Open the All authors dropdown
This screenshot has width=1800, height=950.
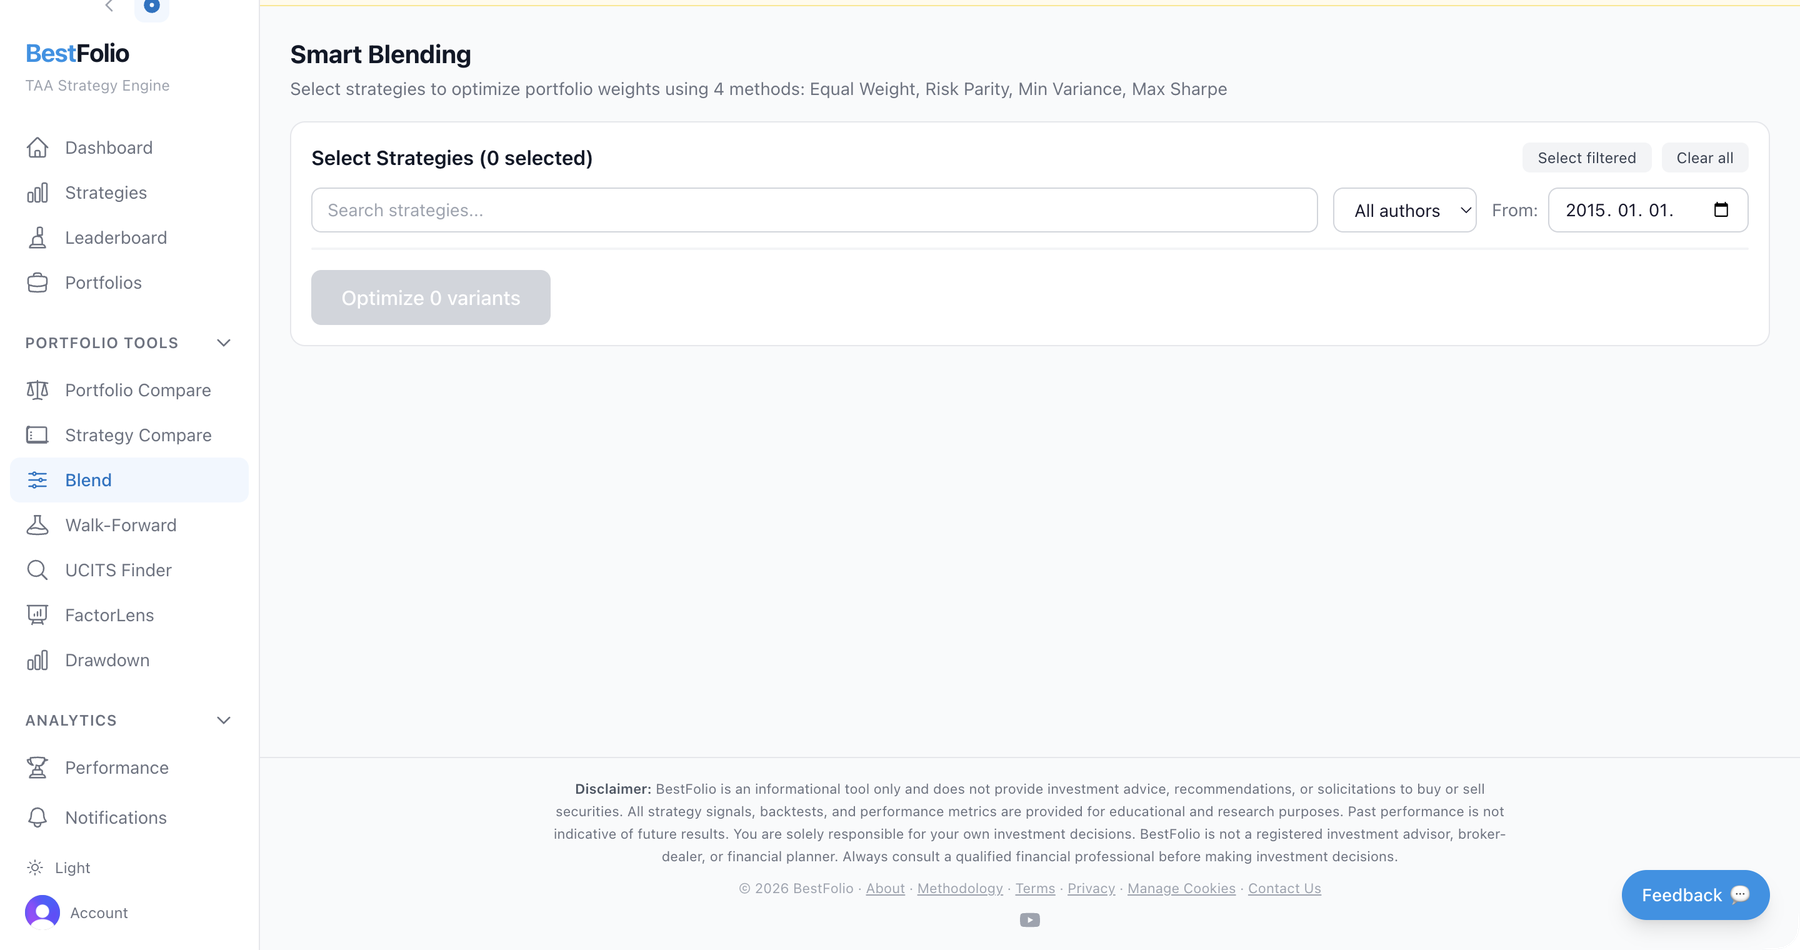coord(1404,210)
